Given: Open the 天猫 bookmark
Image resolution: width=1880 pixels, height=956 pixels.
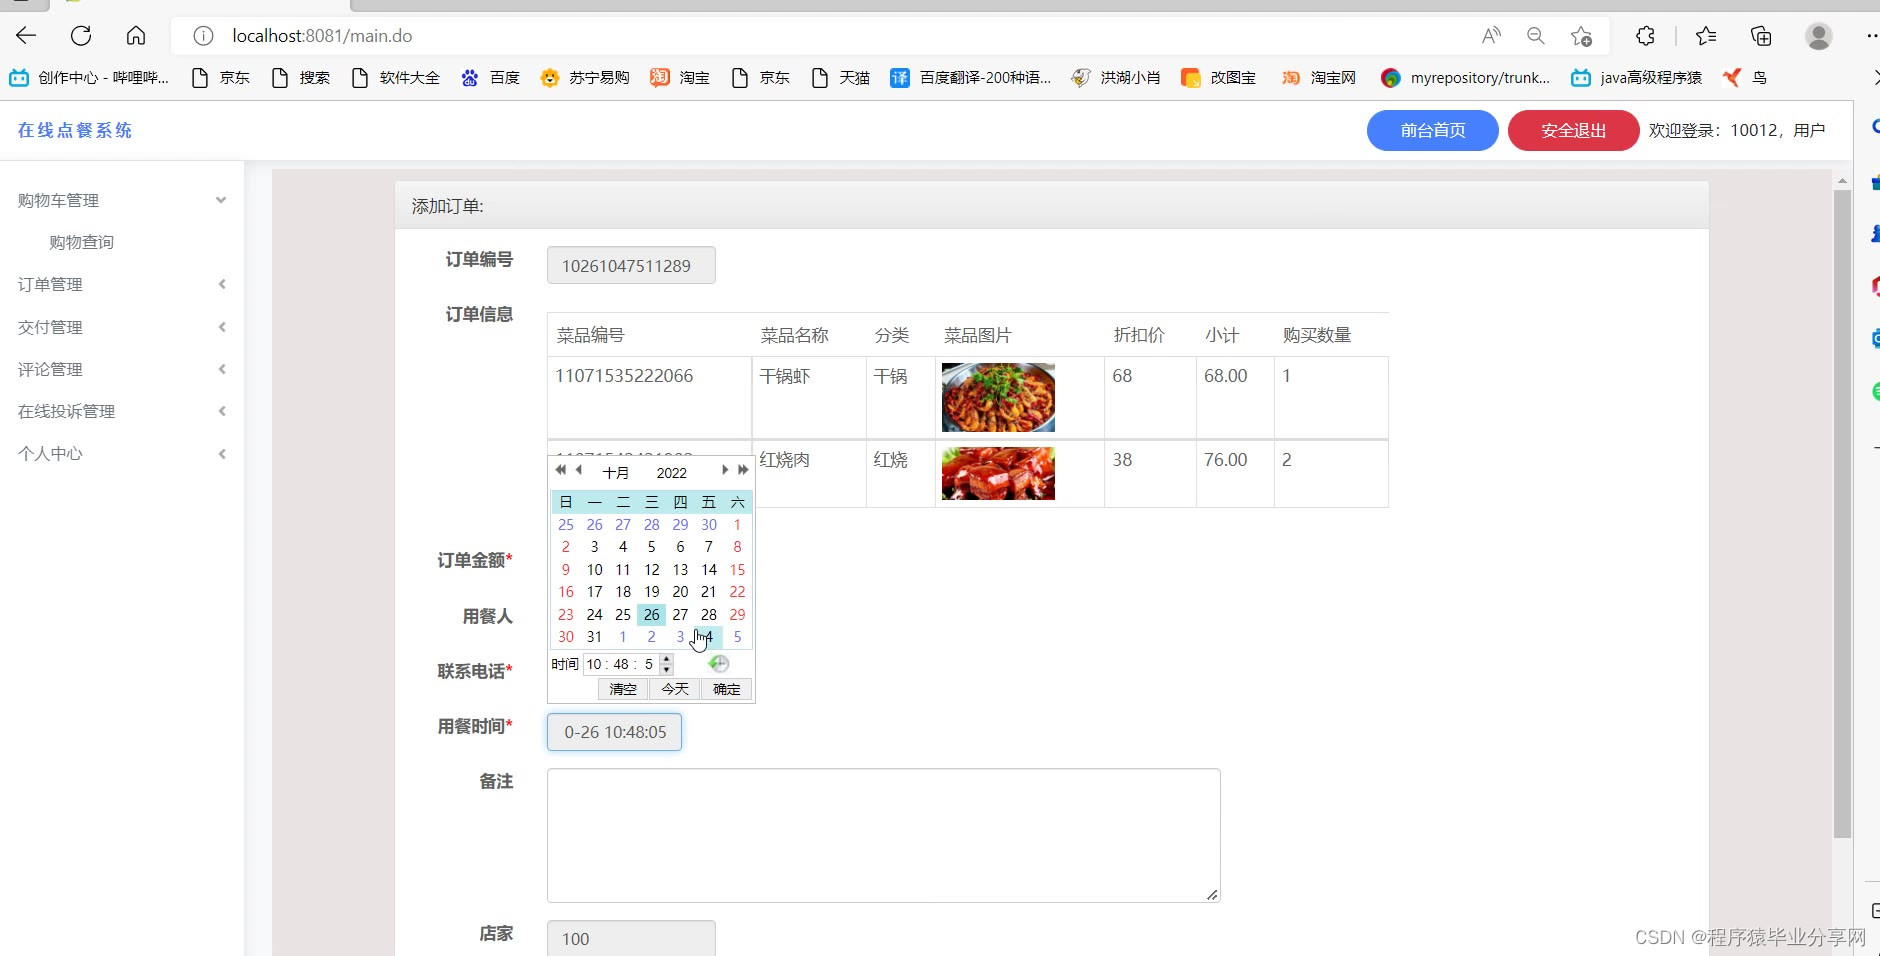Looking at the screenshot, I should [840, 77].
